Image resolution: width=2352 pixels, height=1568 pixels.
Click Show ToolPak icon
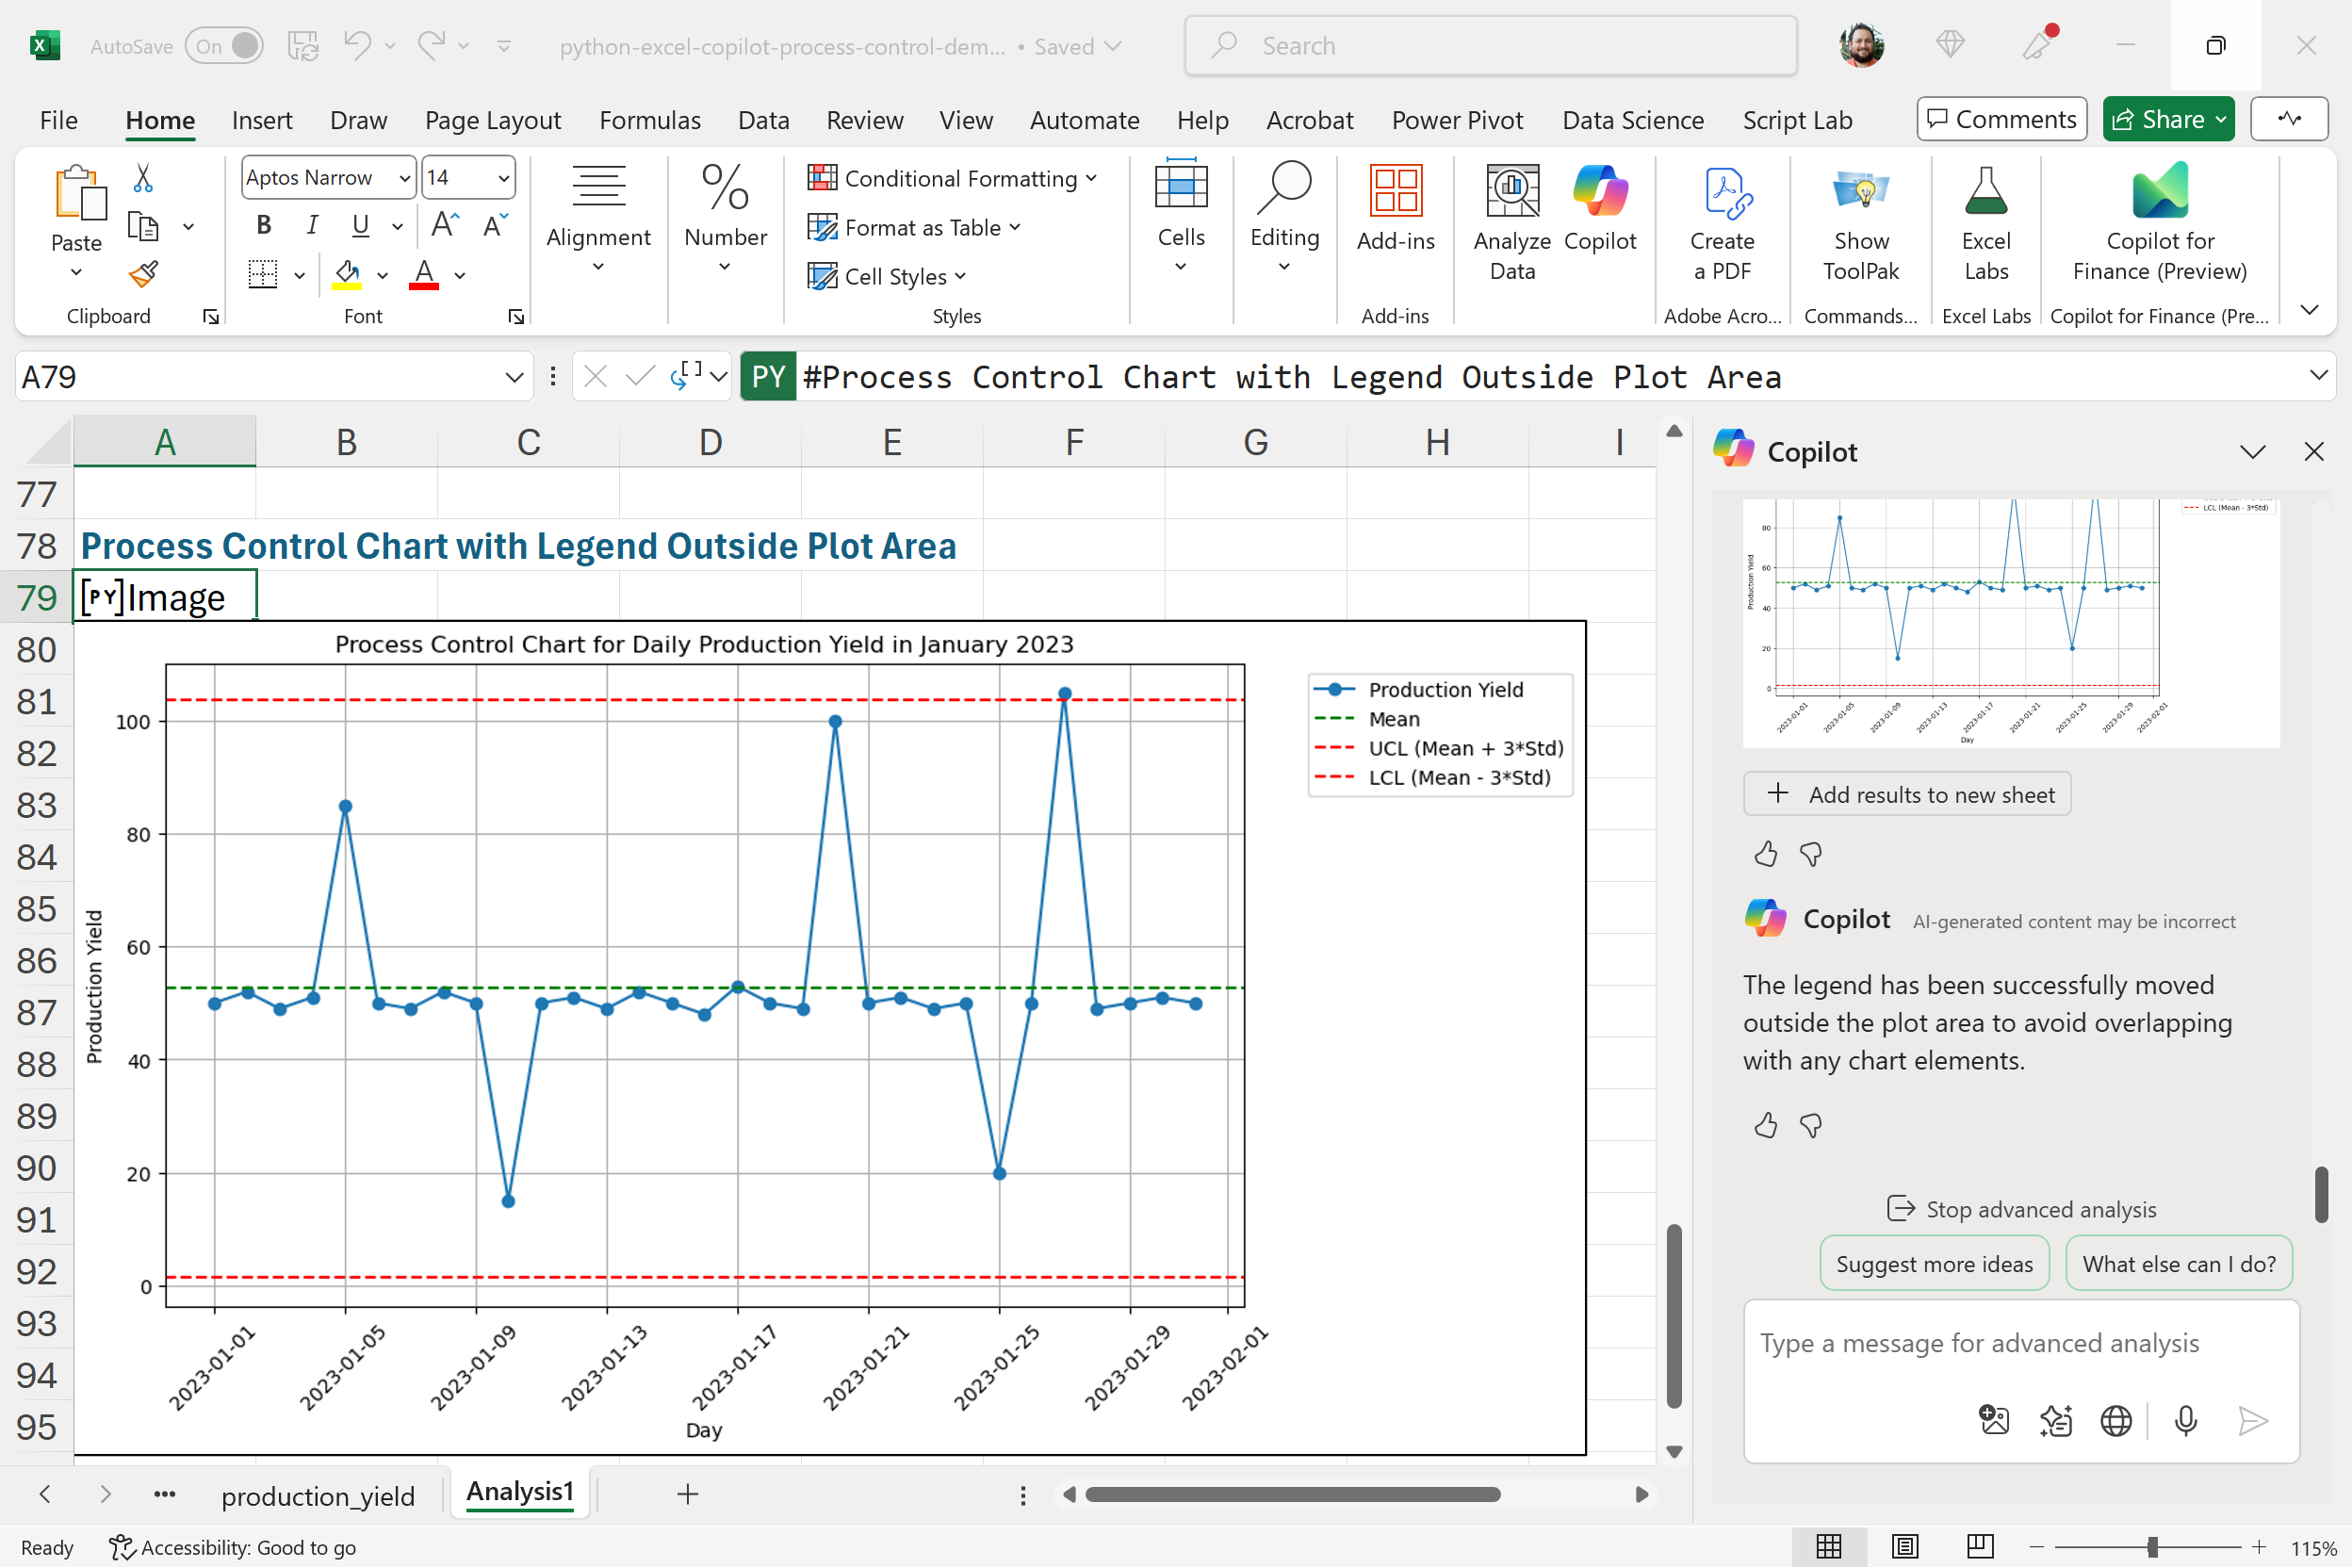(x=1860, y=222)
